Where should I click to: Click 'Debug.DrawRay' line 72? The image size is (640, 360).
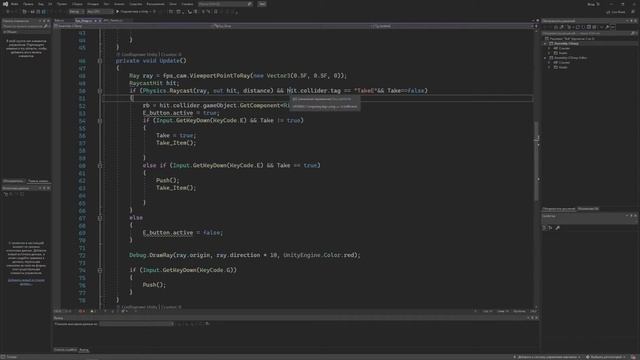[245, 255]
